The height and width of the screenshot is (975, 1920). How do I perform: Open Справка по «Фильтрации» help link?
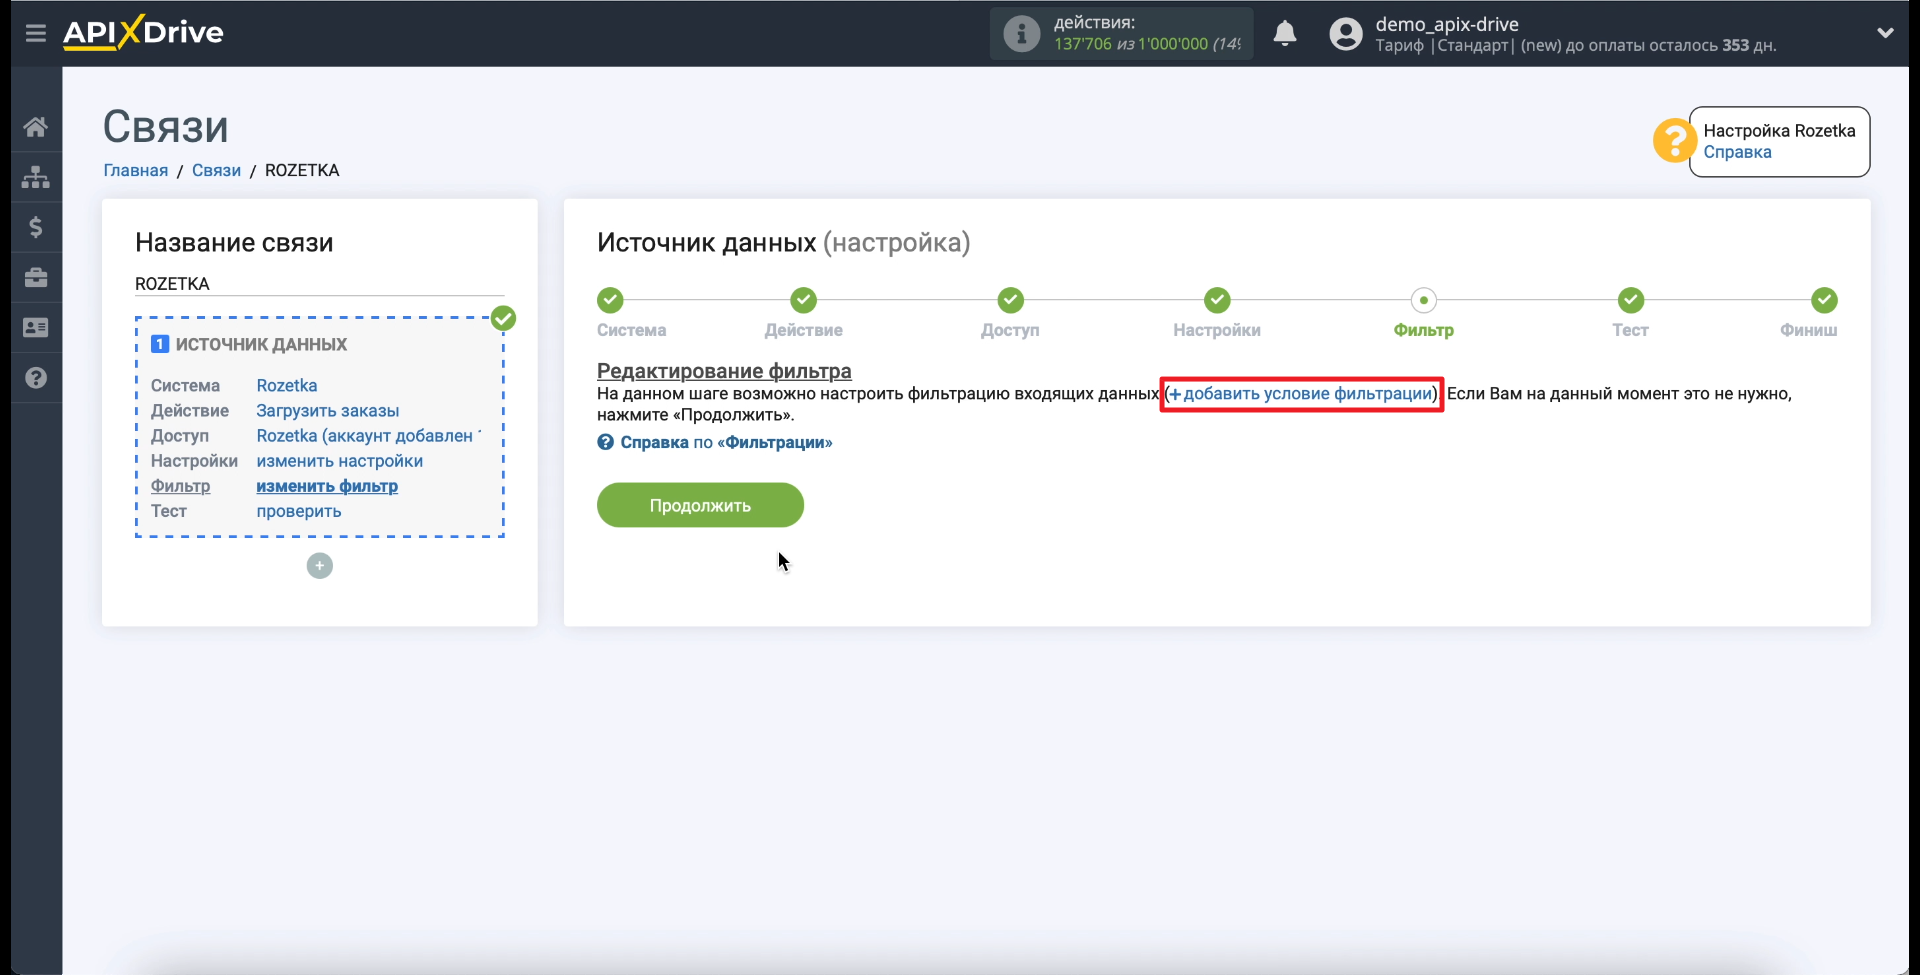(715, 442)
